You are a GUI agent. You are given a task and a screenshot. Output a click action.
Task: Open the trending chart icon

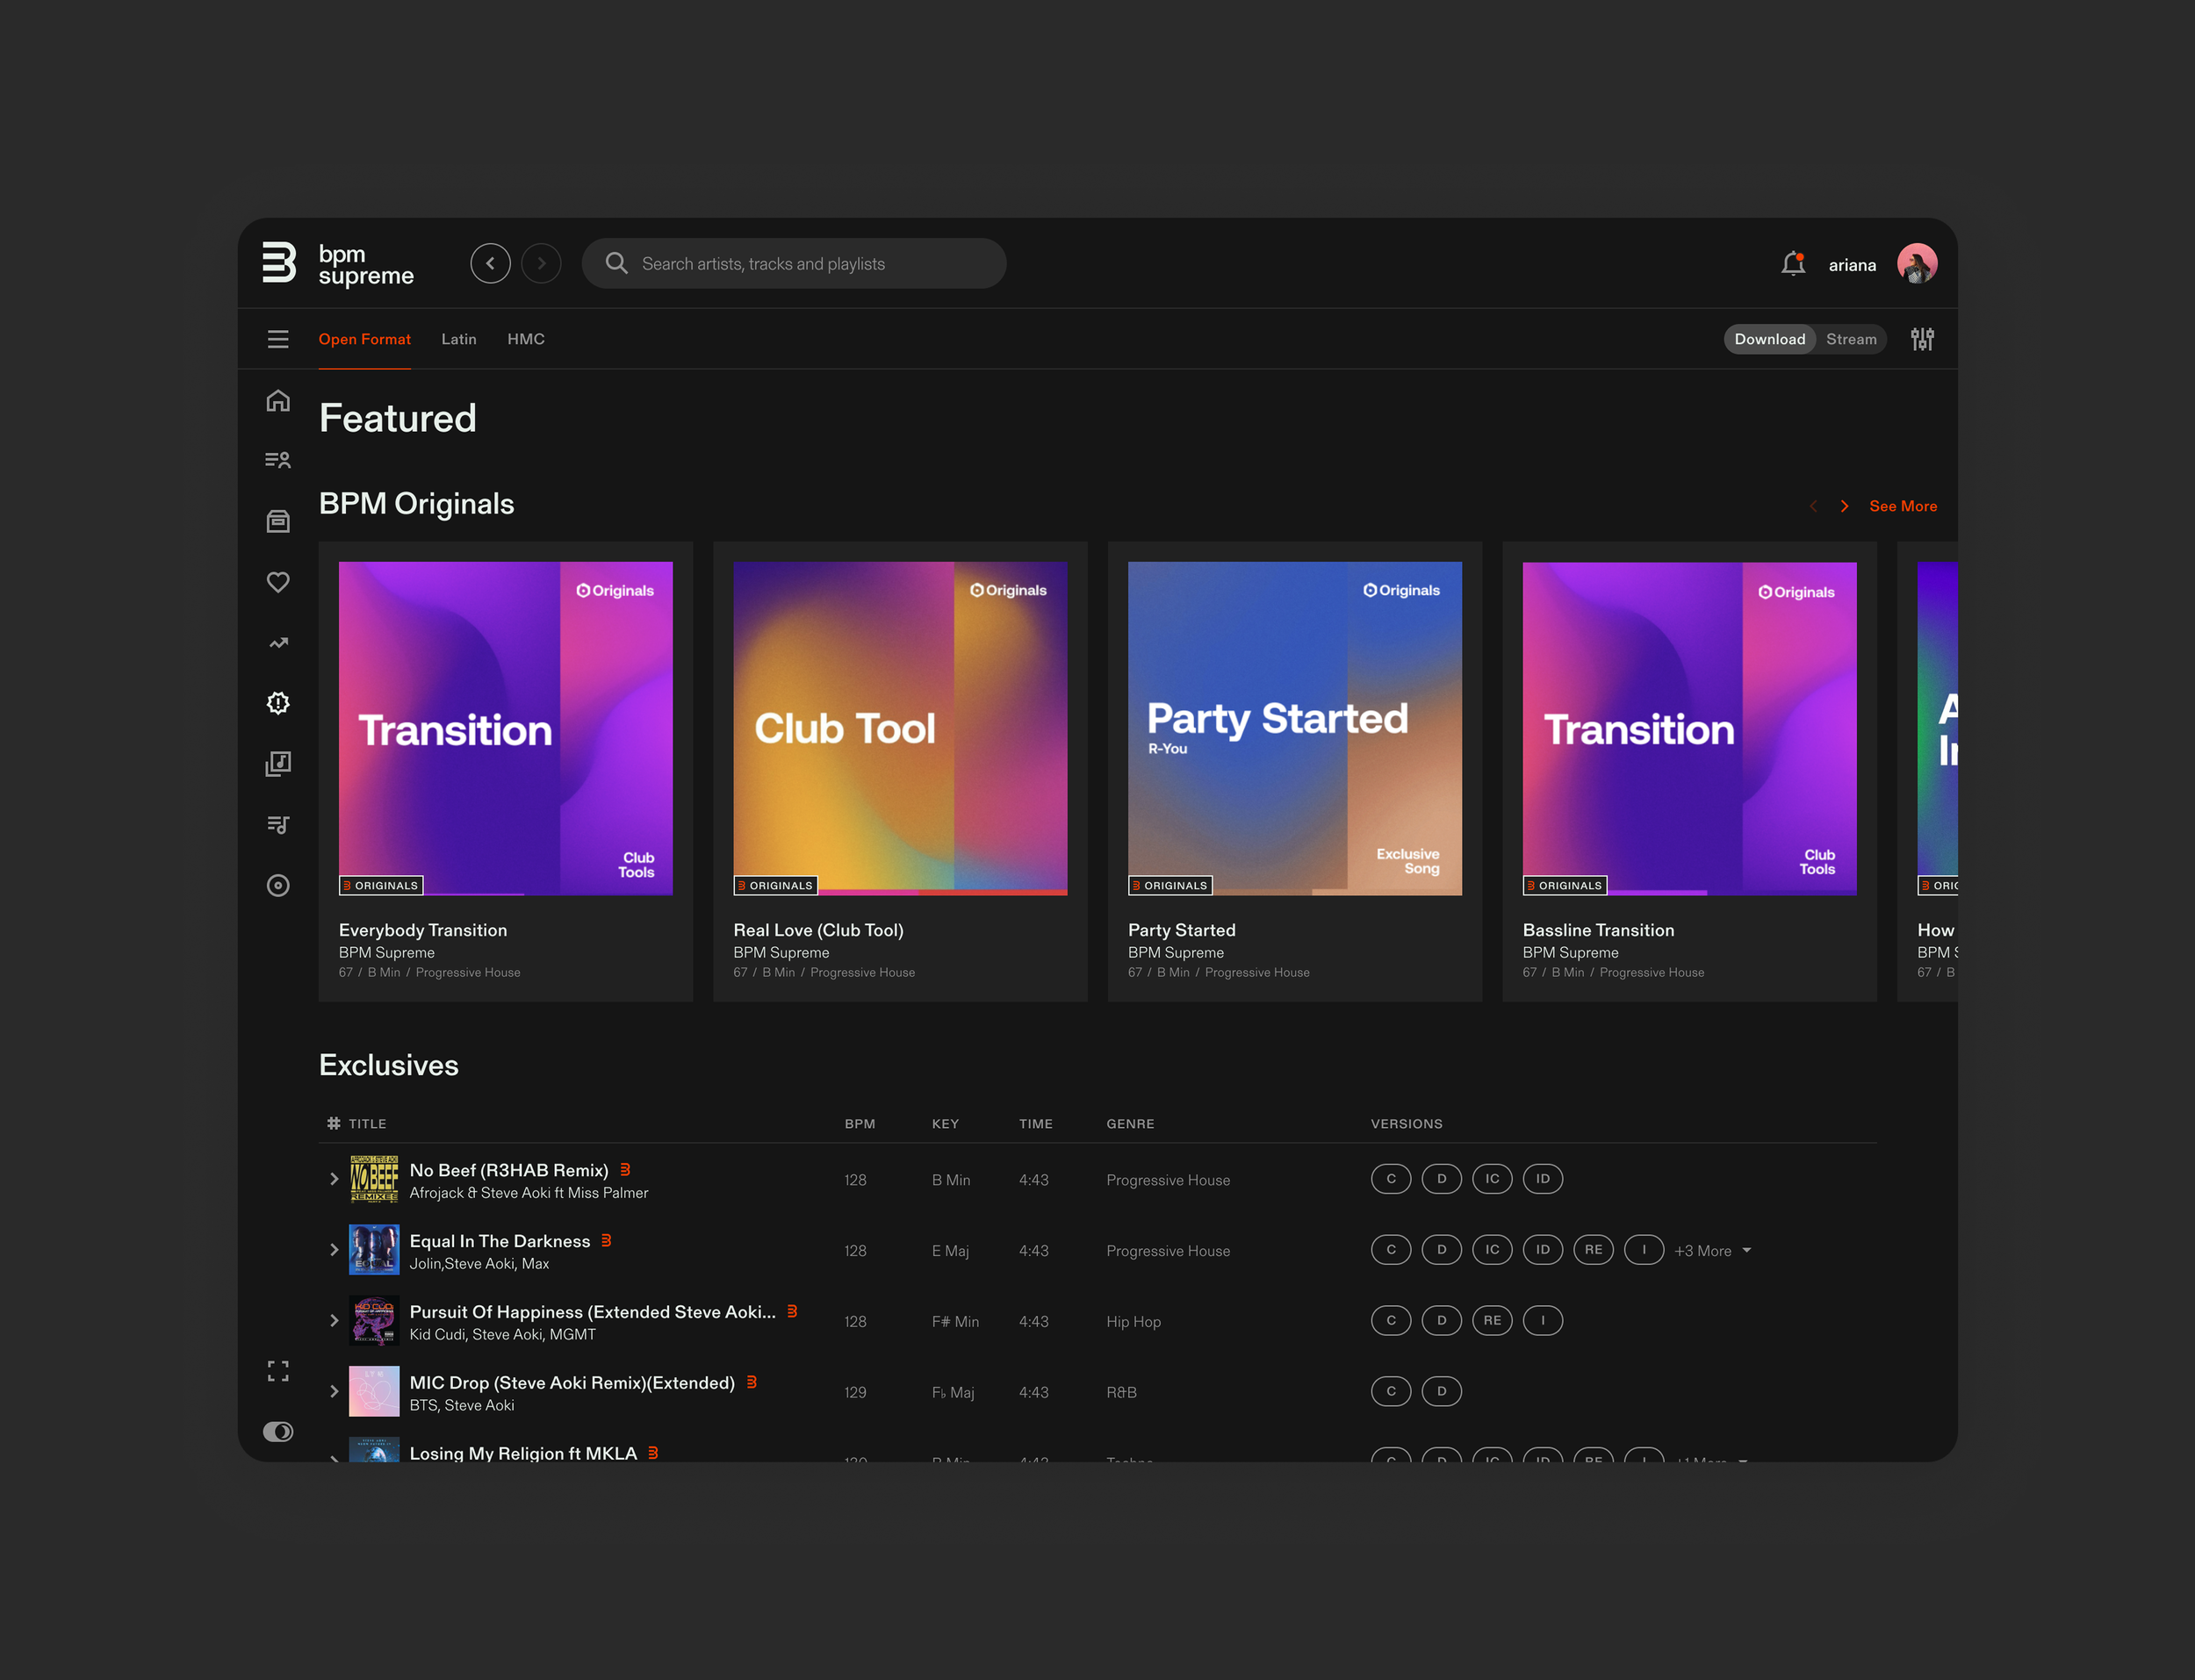278,643
